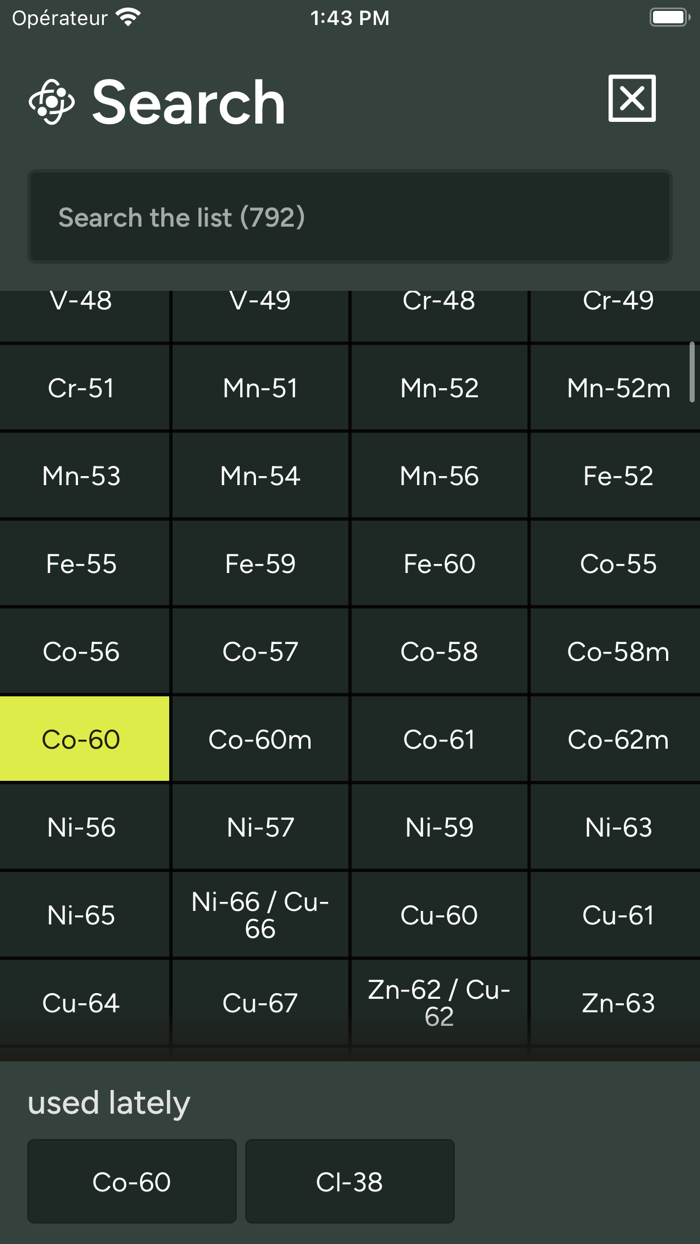Viewport: 700px width, 1244px height.
Task: Close the Search screen with the X icon
Action: (631, 98)
